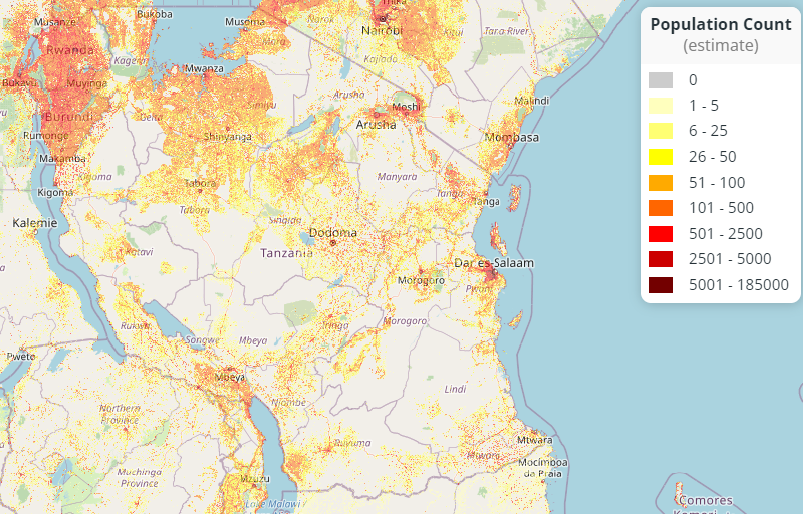Click the 'Morogoro' town label in black
The image size is (803, 514).
pyautogui.click(x=421, y=281)
